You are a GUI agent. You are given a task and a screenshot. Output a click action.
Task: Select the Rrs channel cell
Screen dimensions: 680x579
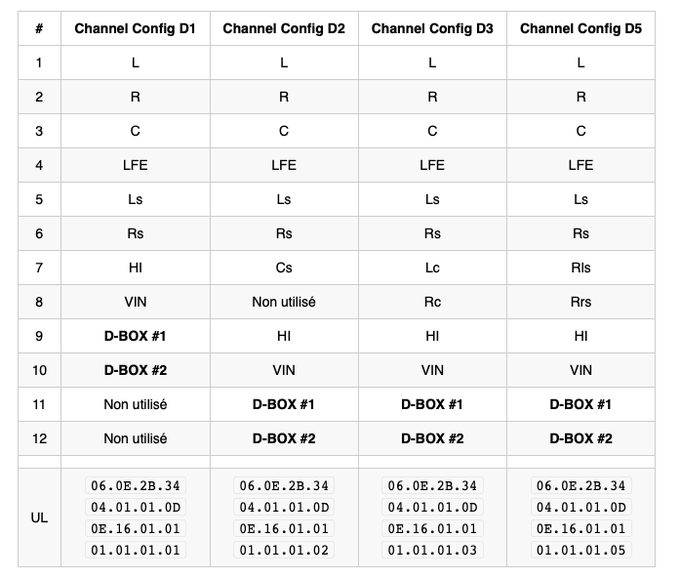(x=581, y=302)
